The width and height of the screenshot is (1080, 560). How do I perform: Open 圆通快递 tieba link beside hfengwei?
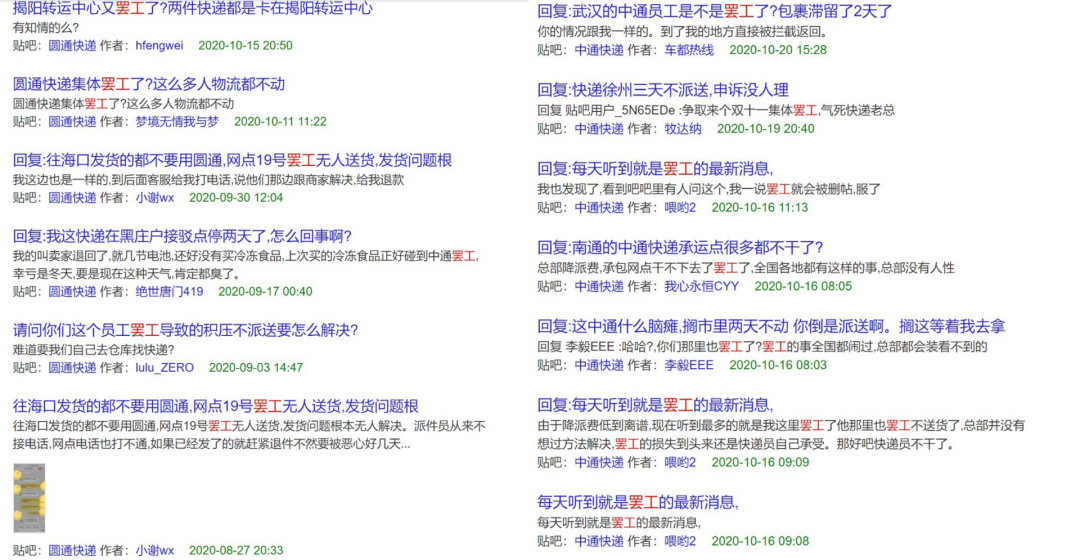[x=72, y=45]
